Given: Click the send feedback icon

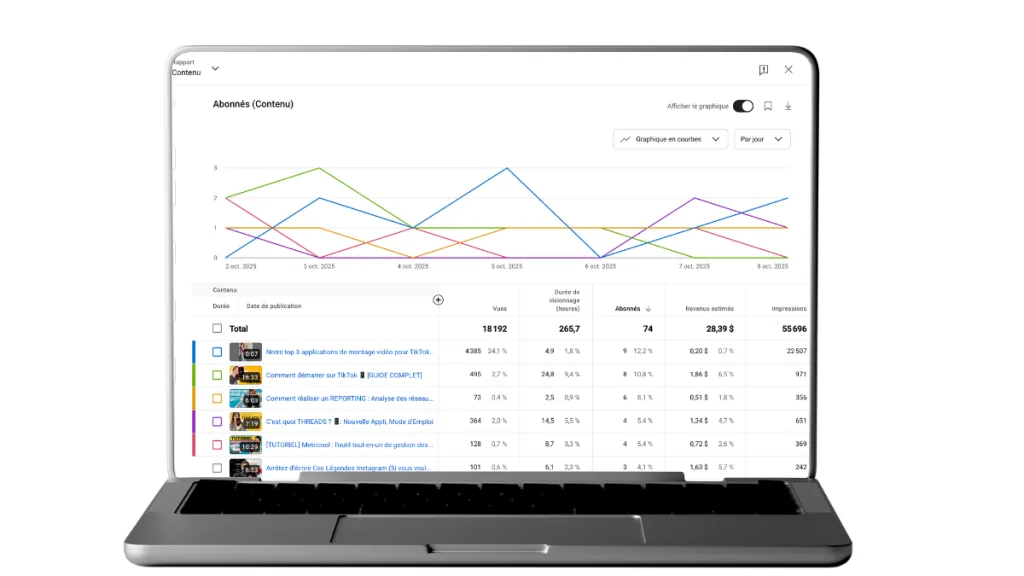Looking at the screenshot, I should click(763, 70).
